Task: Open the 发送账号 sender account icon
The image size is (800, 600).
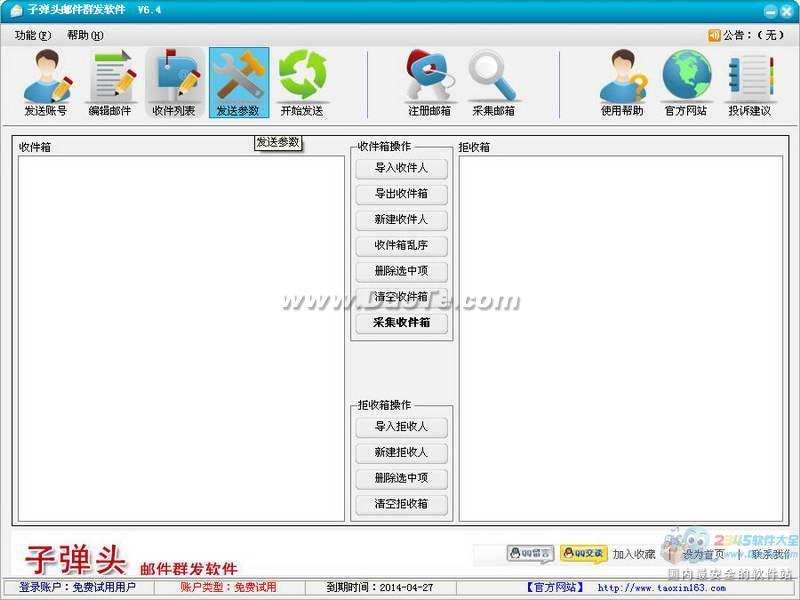Action: [46, 83]
